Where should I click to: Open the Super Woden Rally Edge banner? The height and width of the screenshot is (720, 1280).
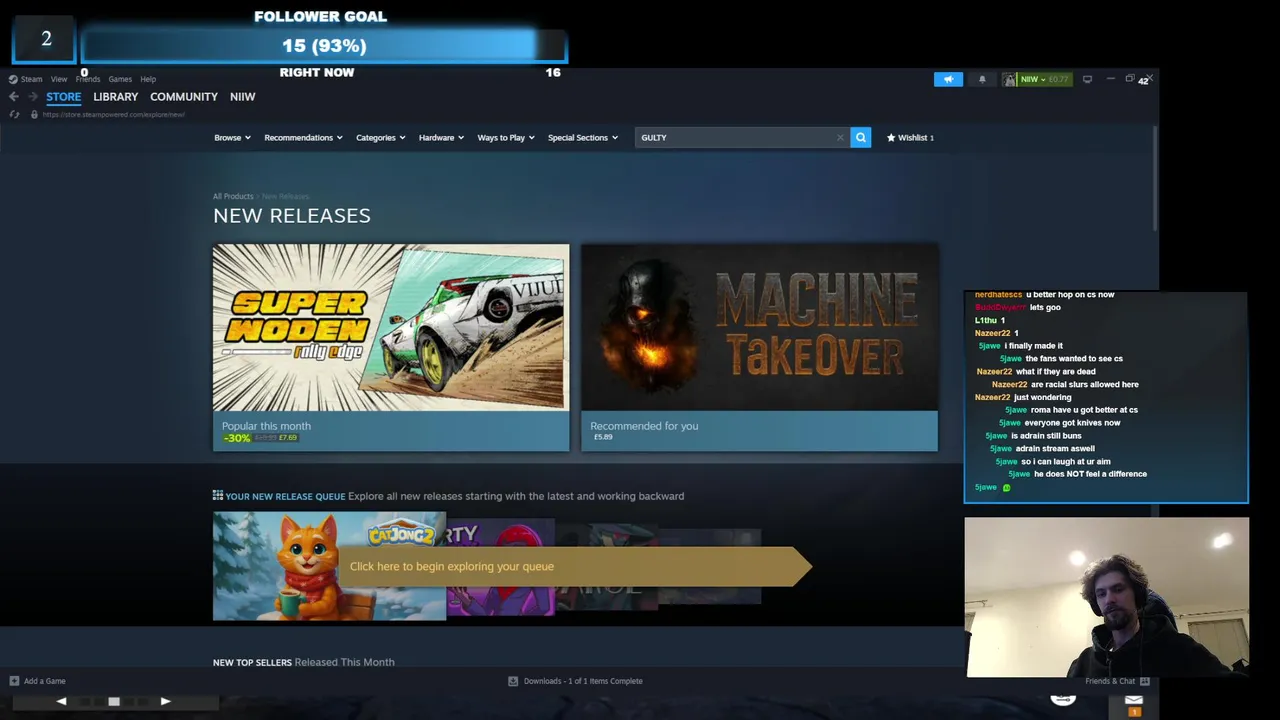pyautogui.click(x=391, y=327)
